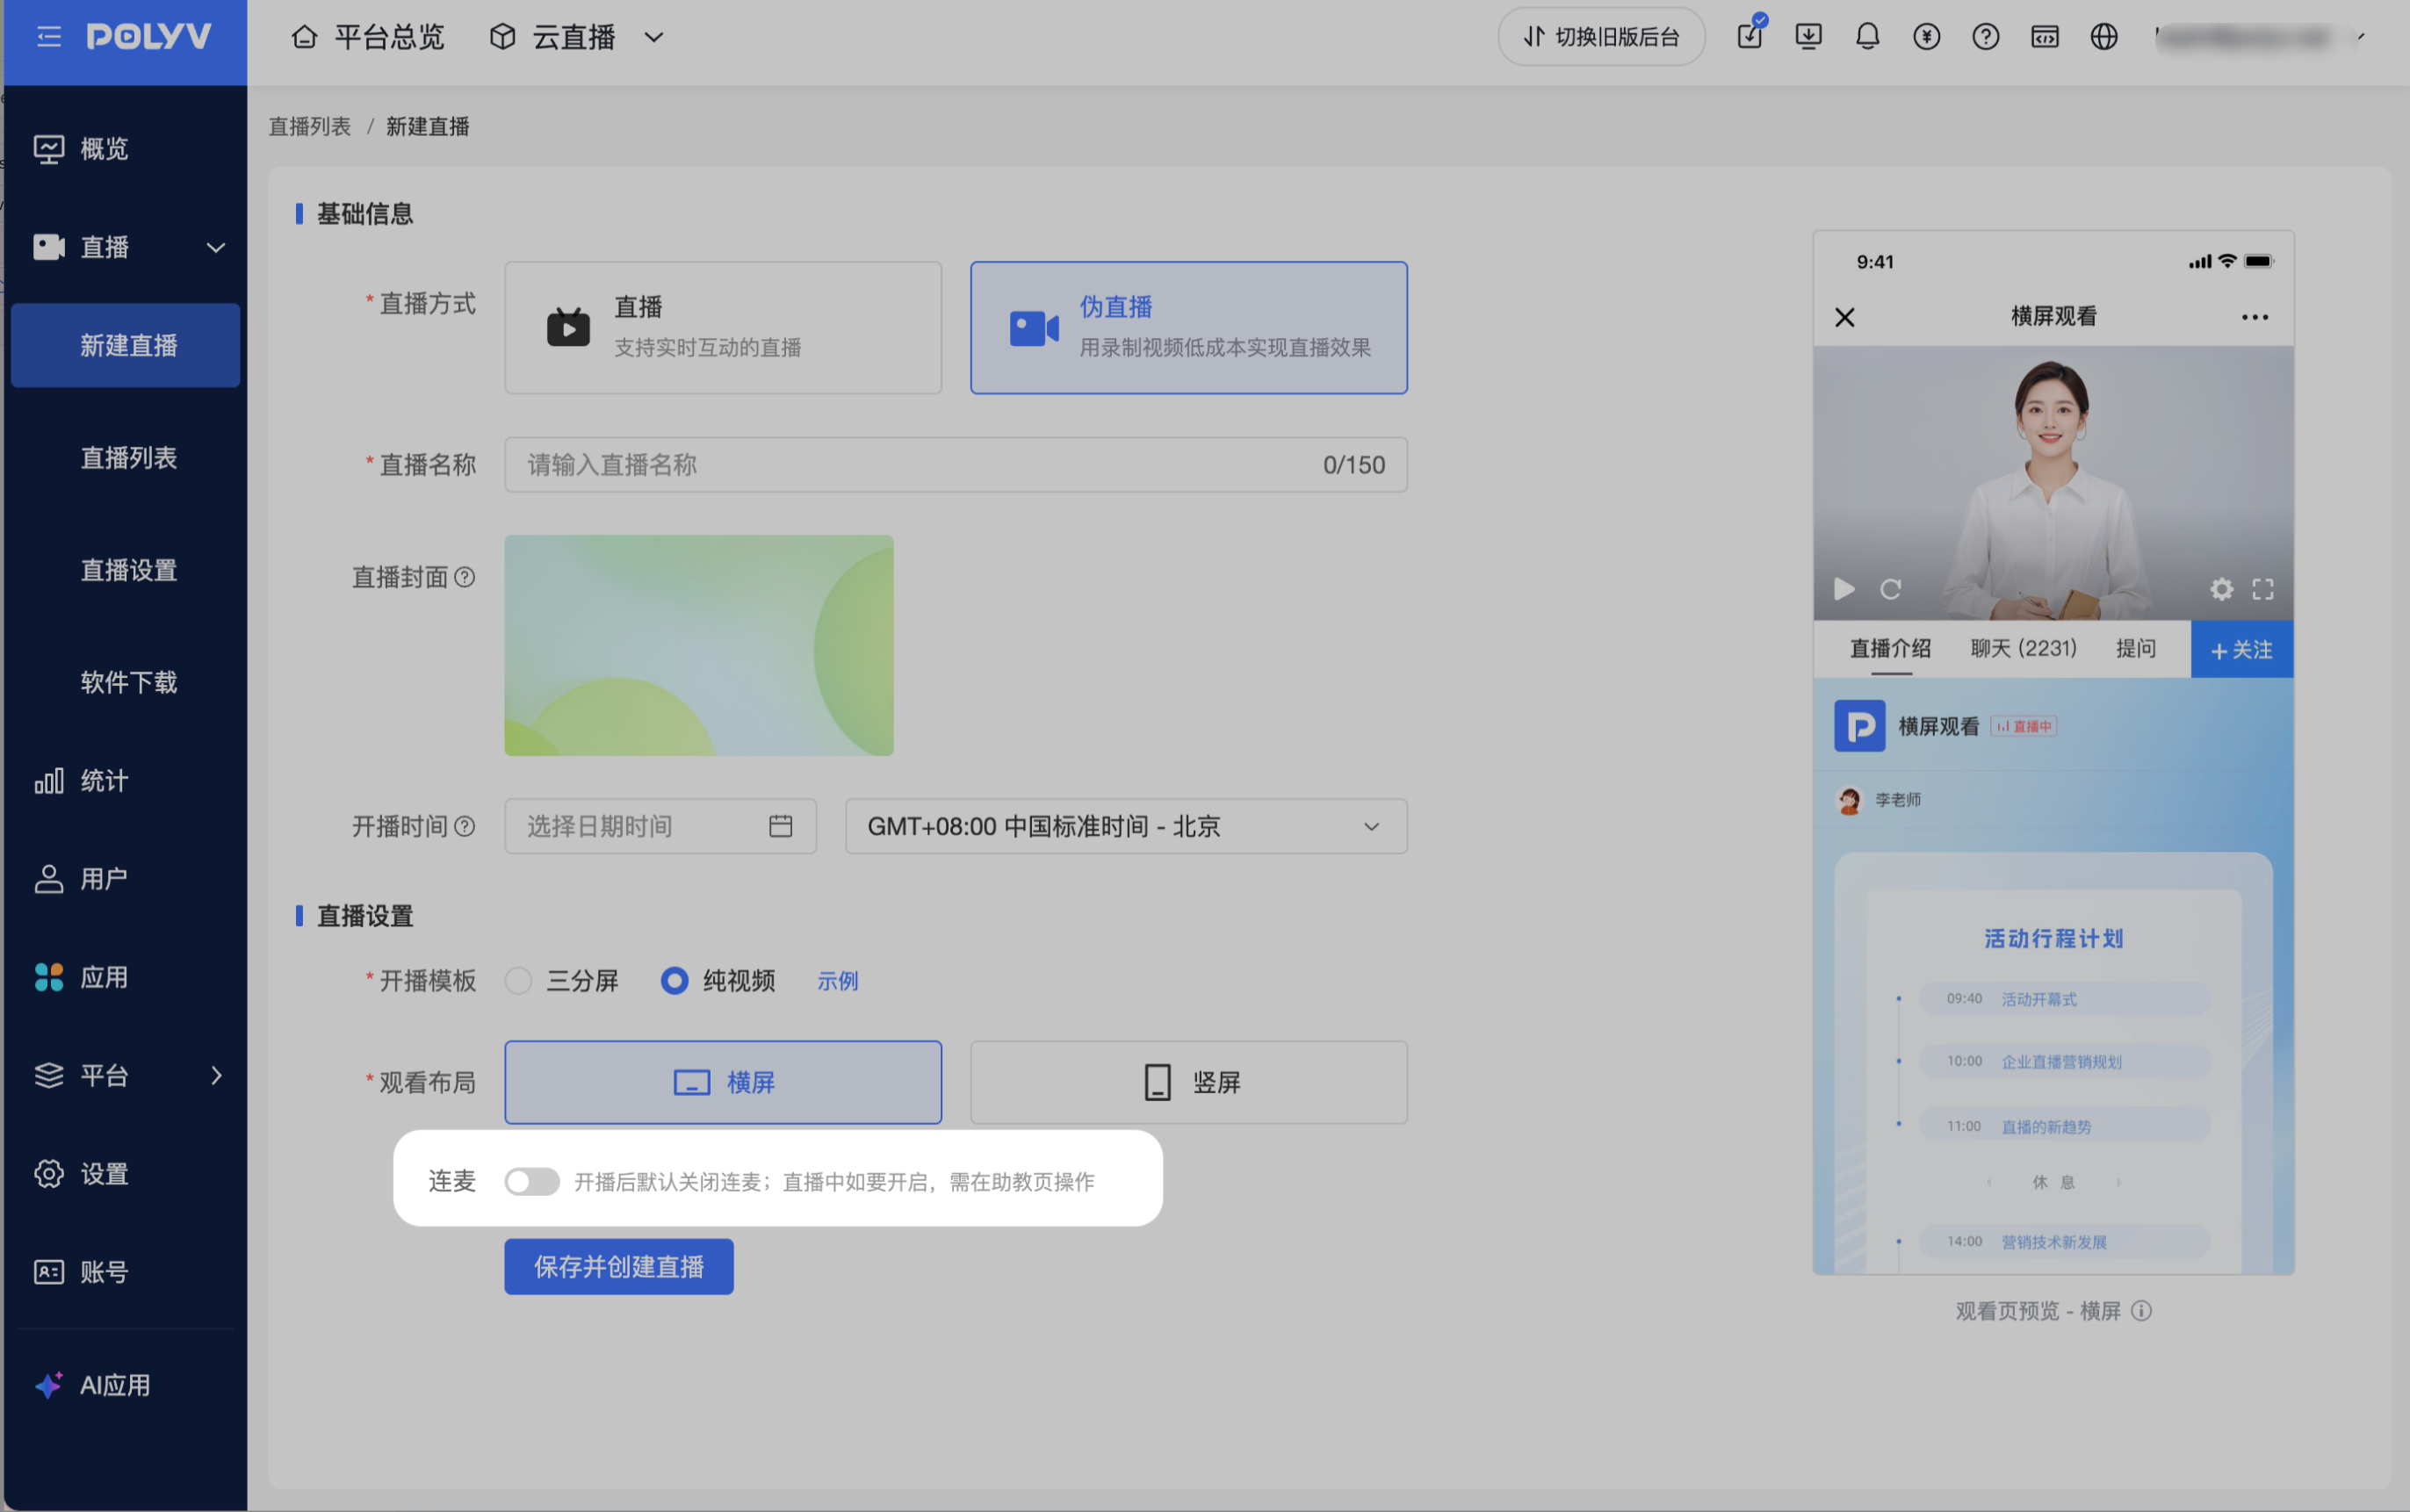Open the notification bell
Screen dimensions: 2410x1512
1867,37
